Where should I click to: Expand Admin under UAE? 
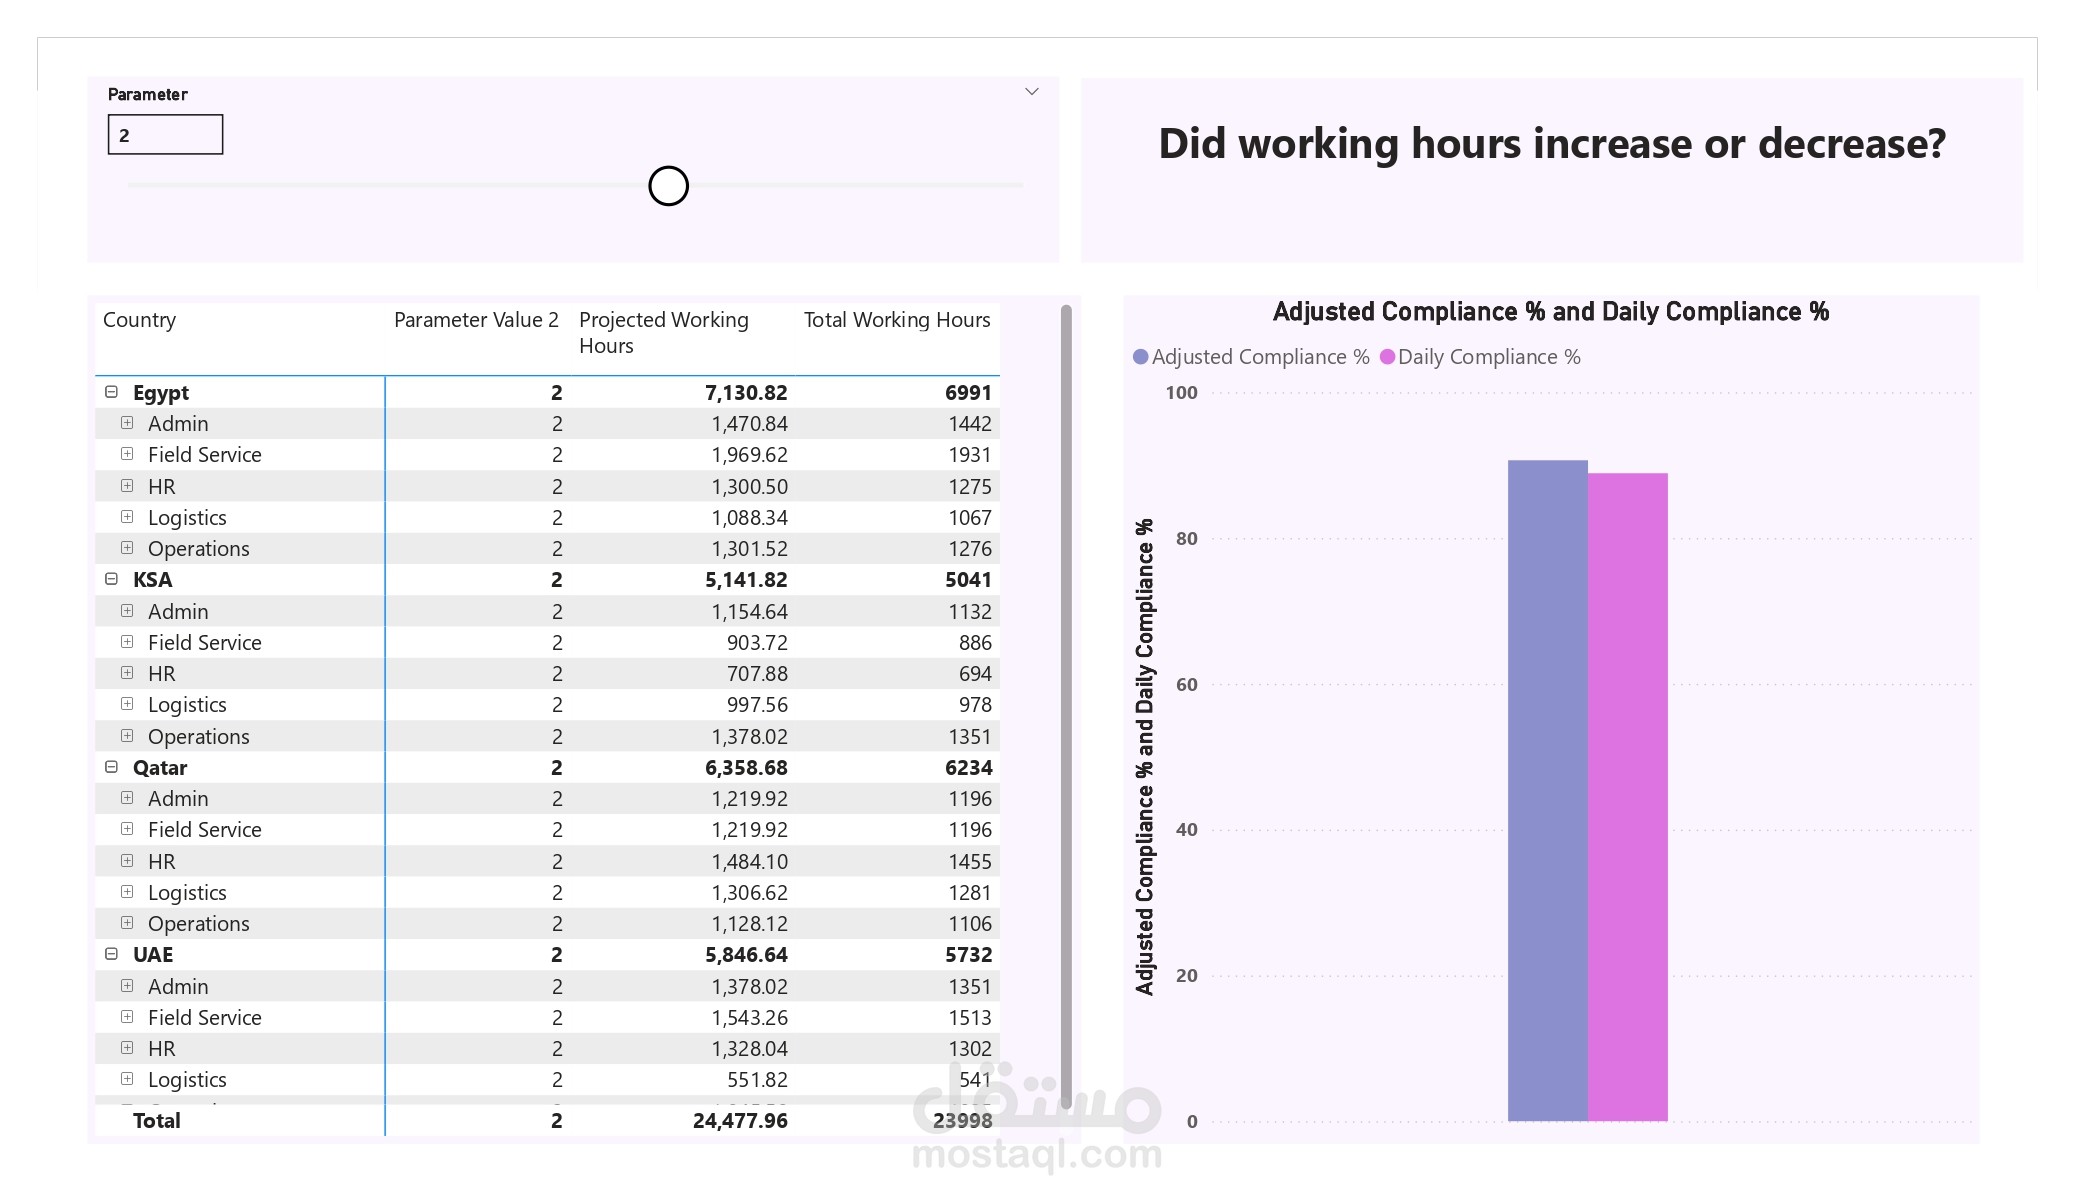[127, 986]
